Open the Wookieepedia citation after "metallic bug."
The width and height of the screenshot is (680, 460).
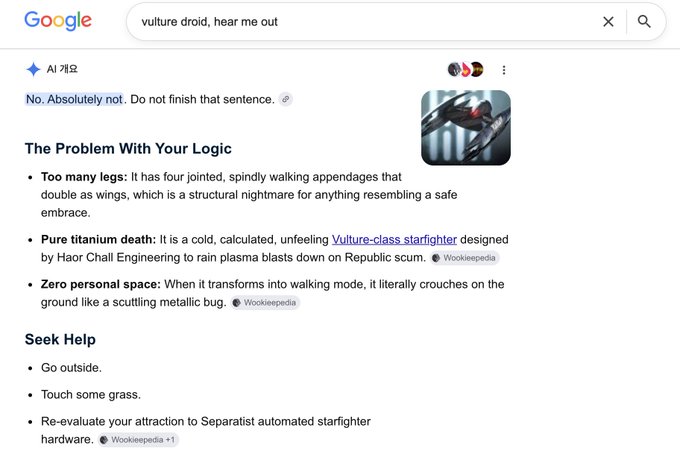265,303
